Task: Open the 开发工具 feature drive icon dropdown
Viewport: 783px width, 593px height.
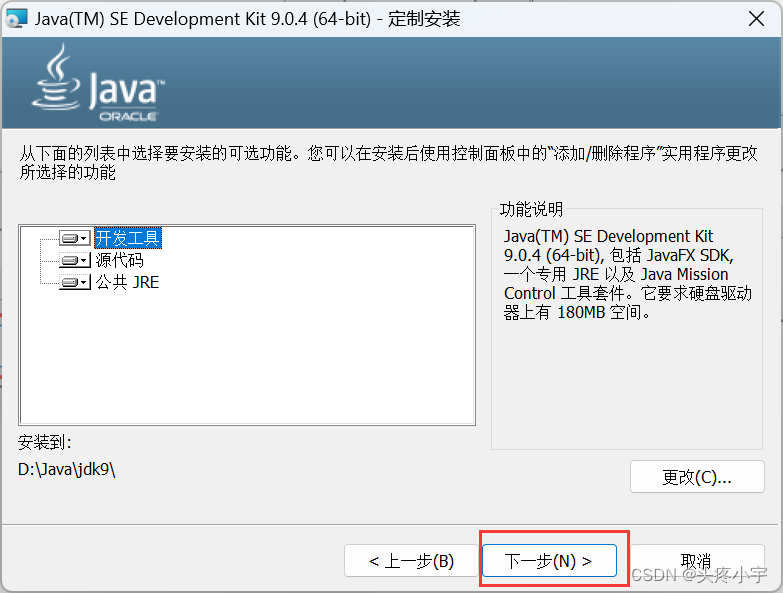Action: (75, 238)
